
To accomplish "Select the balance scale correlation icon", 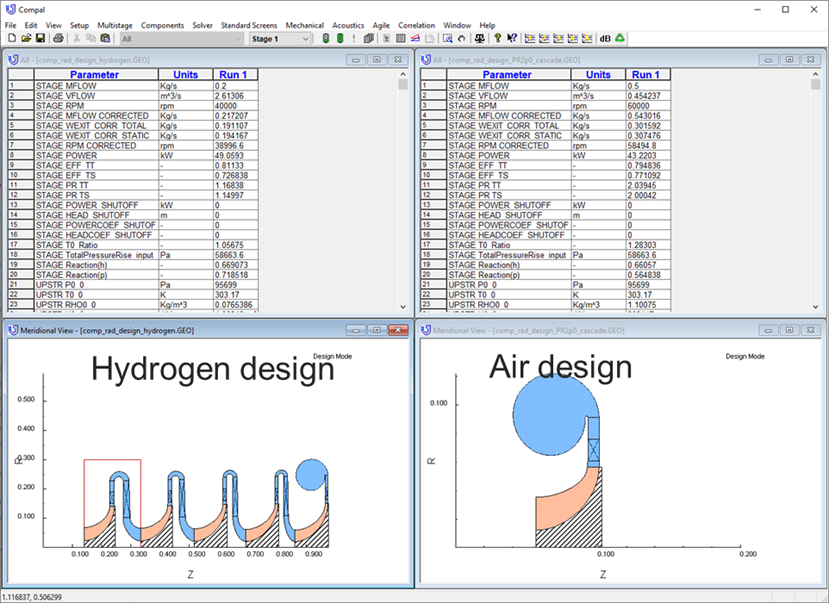I will tap(478, 39).
